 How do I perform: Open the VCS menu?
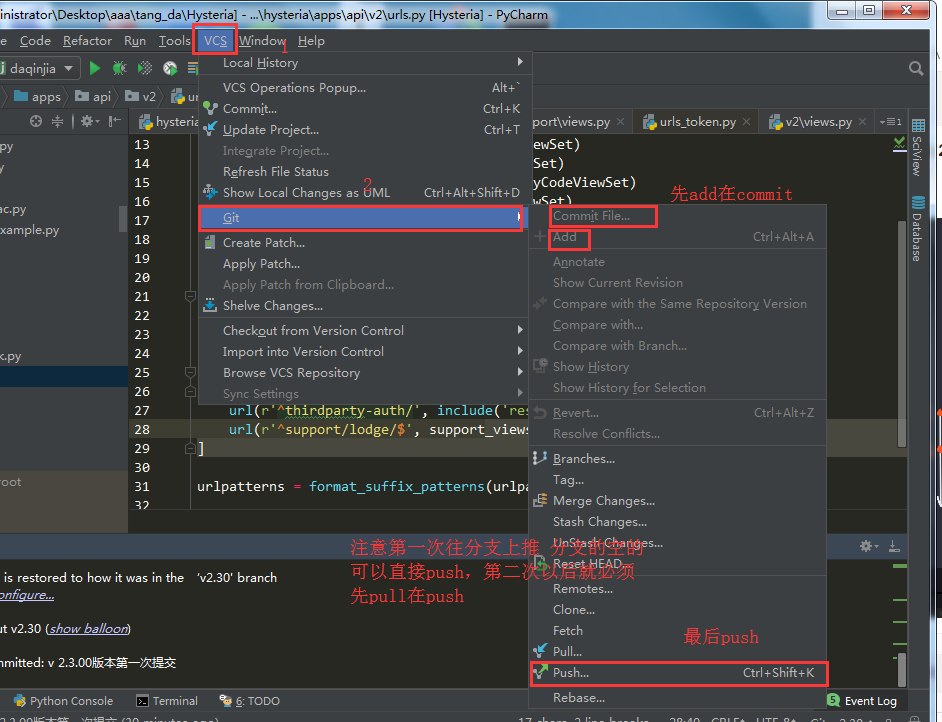point(215,40)
